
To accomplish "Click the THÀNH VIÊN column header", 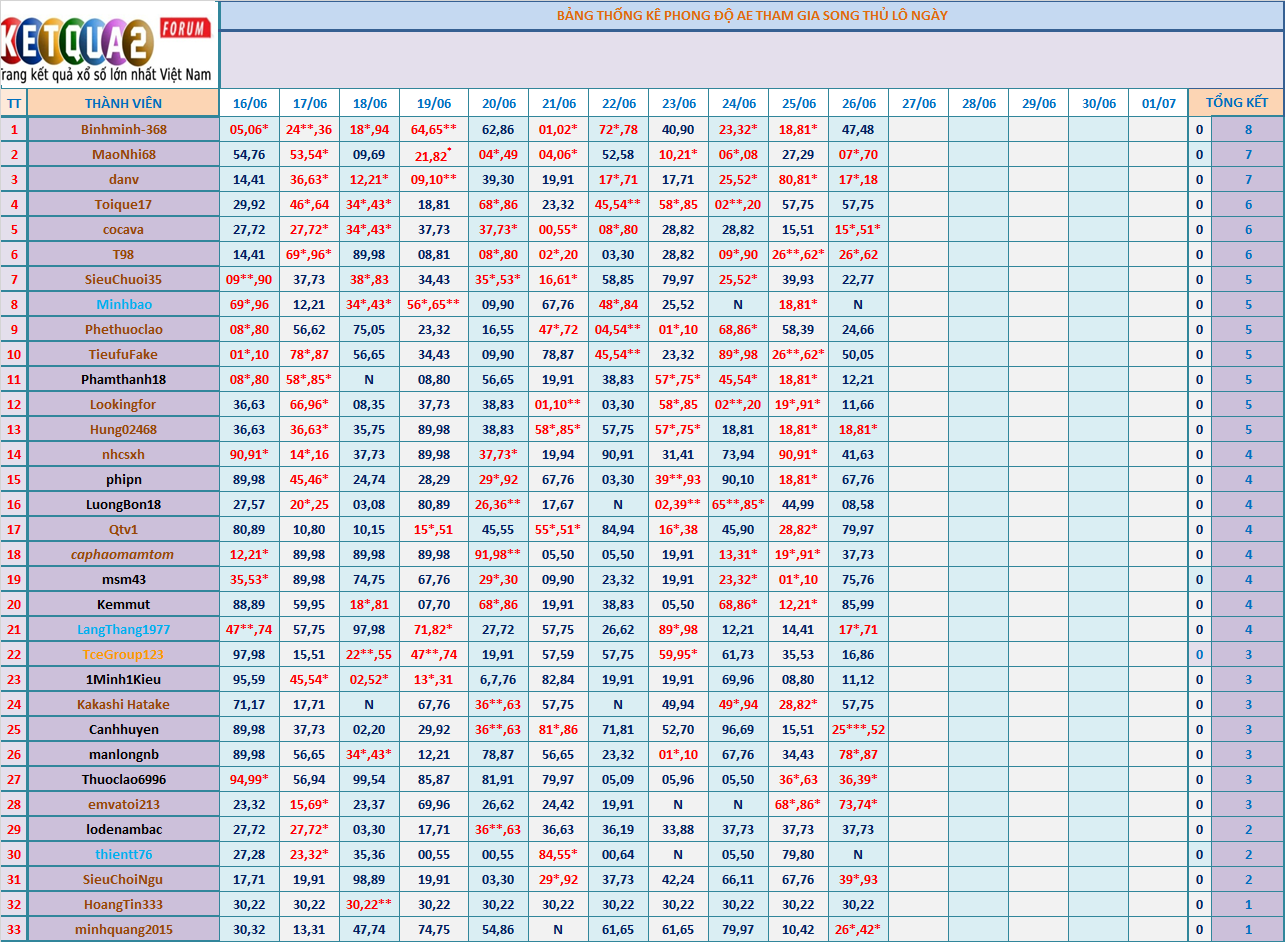I will pyautogui.click(x=123, y=103).
